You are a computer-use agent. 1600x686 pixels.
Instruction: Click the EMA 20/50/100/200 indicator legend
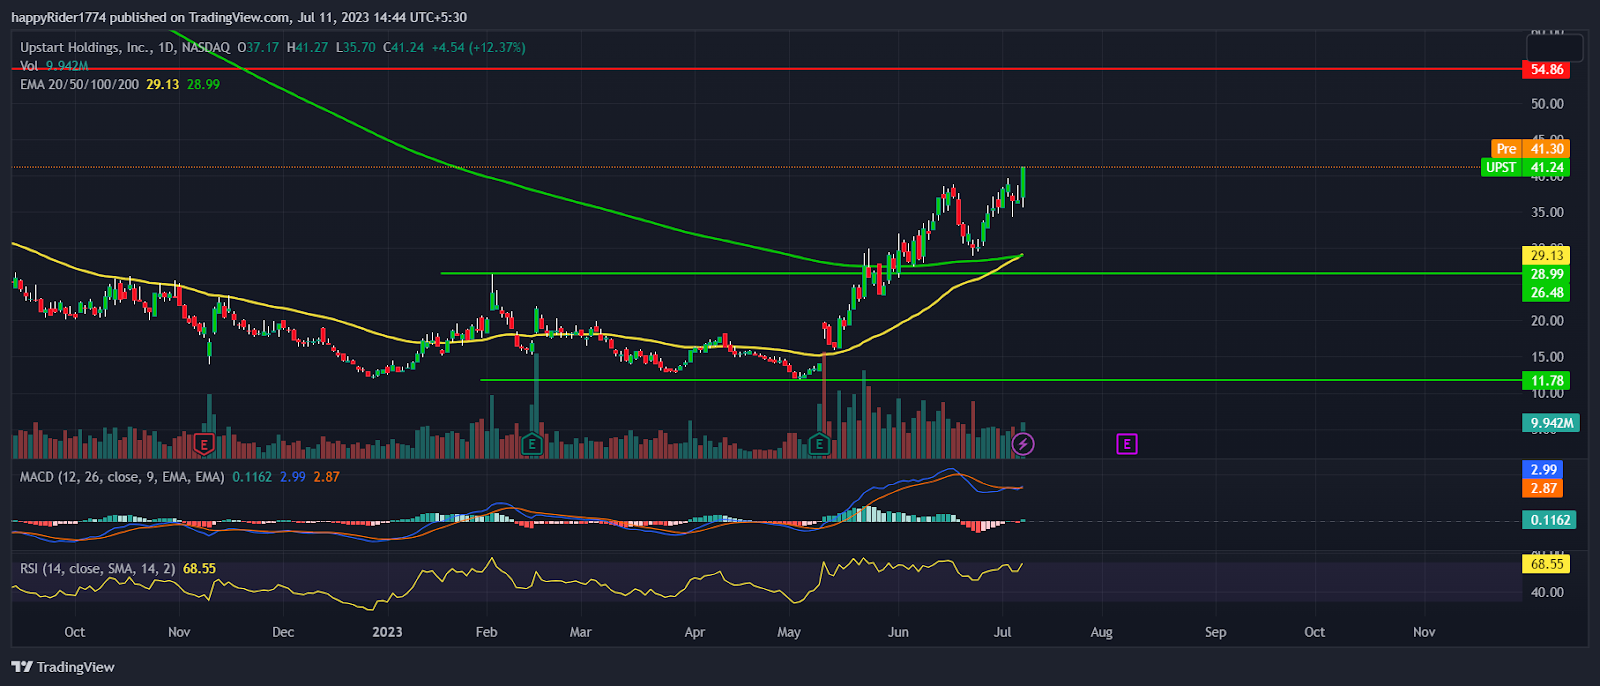point(80,84)
